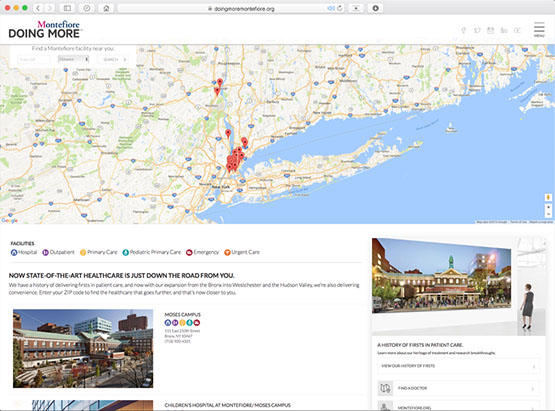Toggle the Safari sidebar button
This screenshot has width=555, height=411.
click(67, 8)
